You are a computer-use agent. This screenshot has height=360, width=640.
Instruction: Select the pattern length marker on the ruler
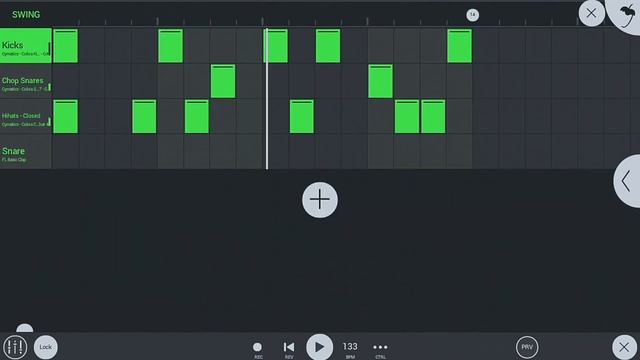point(473,15)
